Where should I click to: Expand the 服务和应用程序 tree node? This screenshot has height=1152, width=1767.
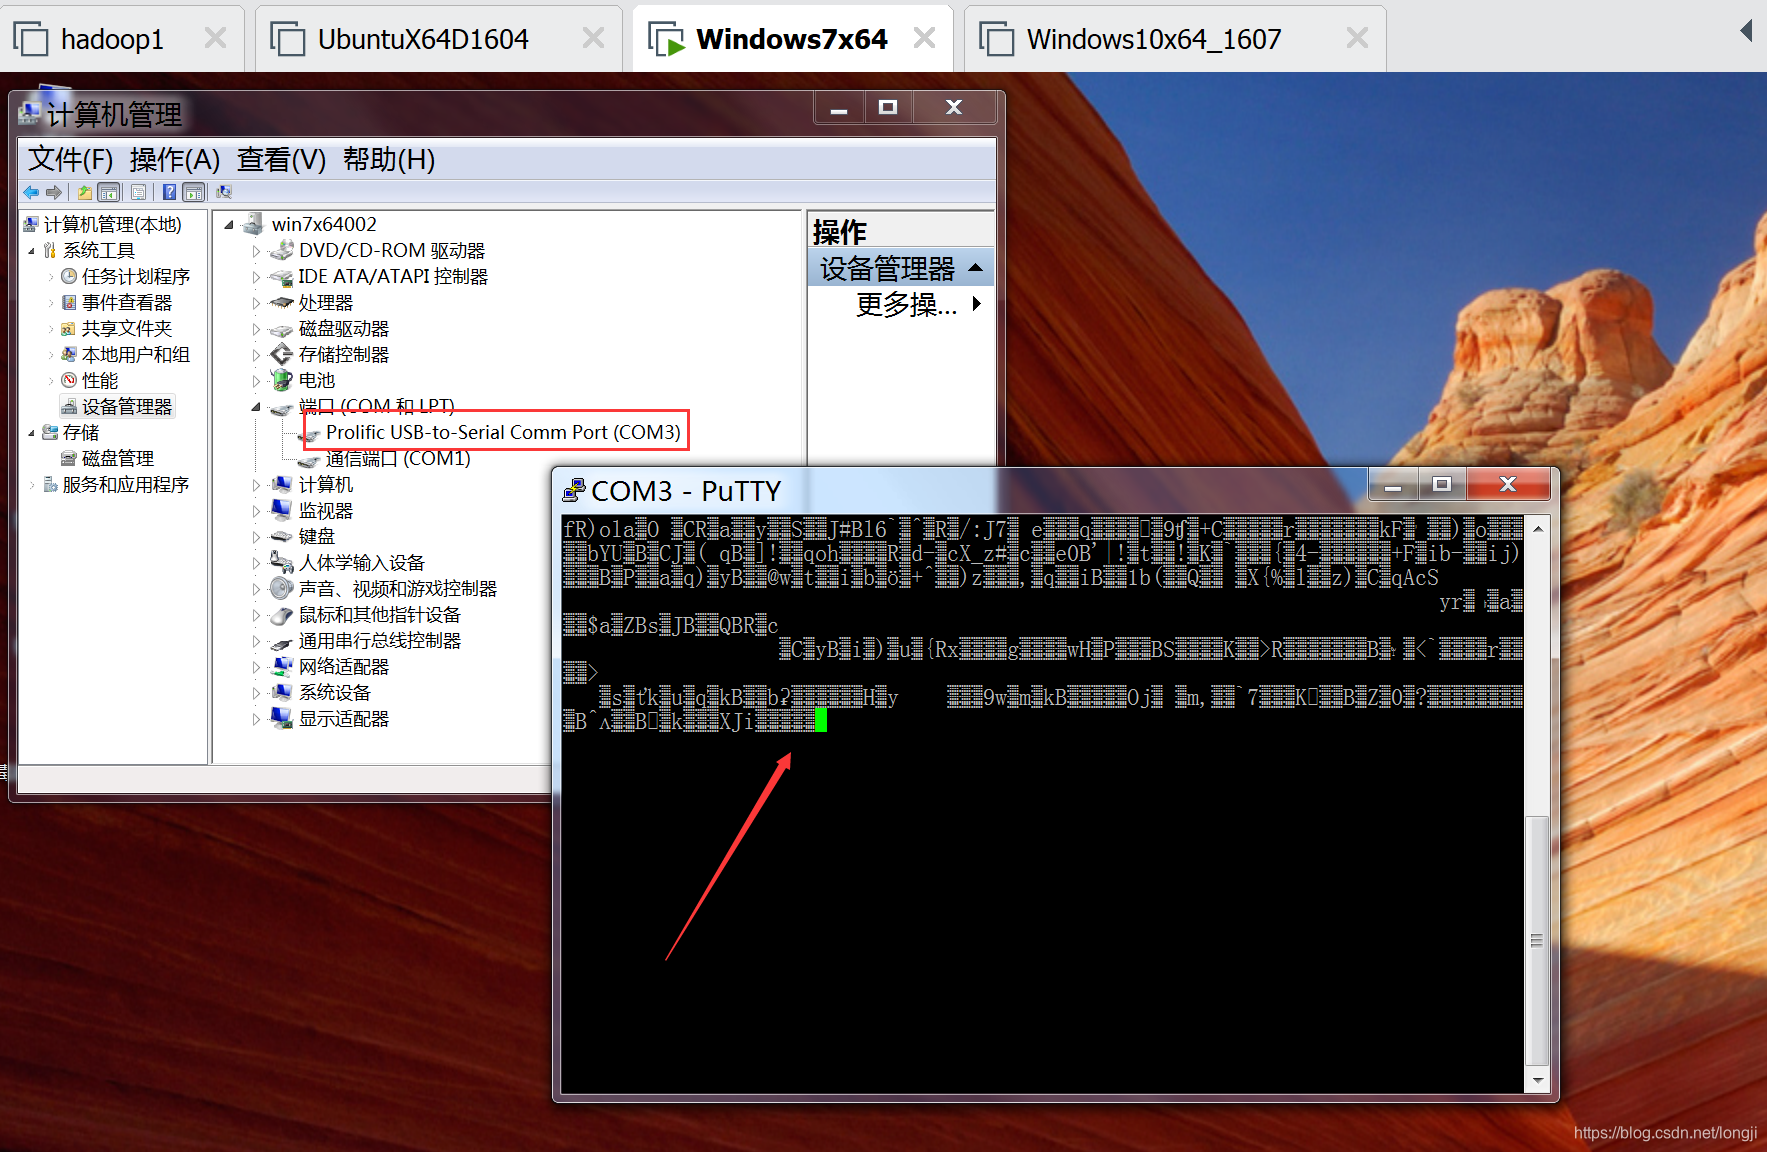tap(31, 485)
